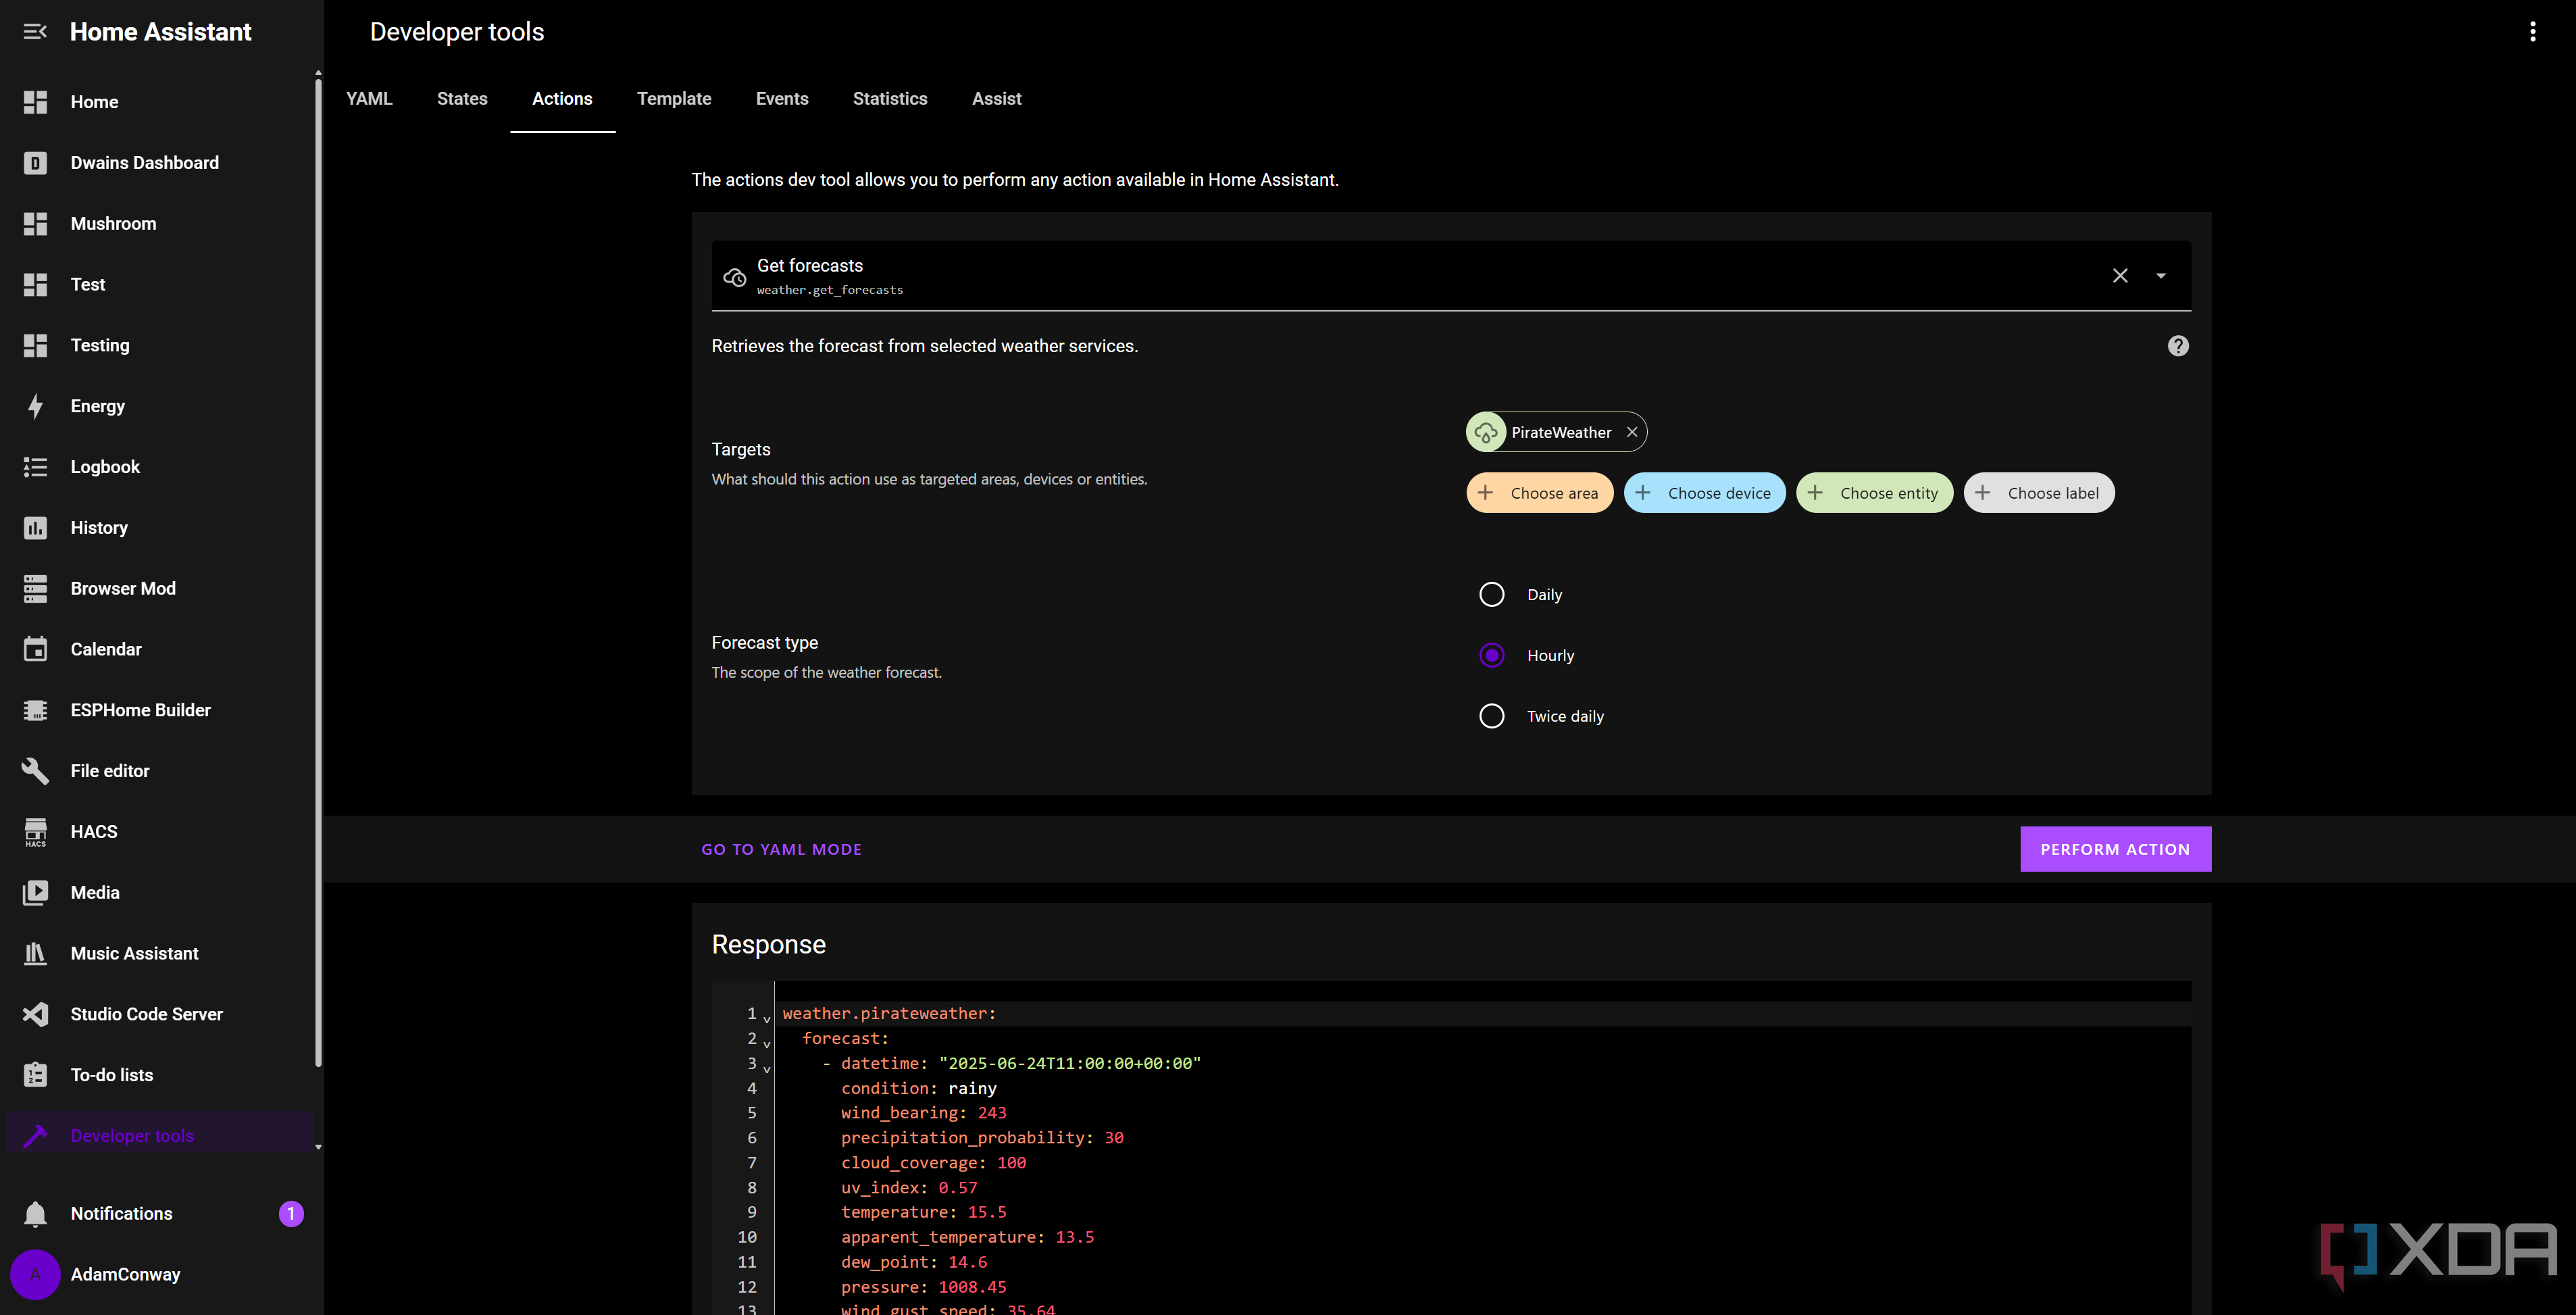Open the Home dashboard icon

point(35,102)
